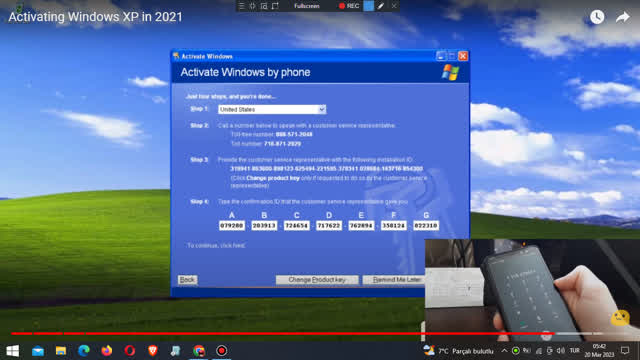
Task: Click the recorder crosshair target icon
Action: [x=252, y=6]
